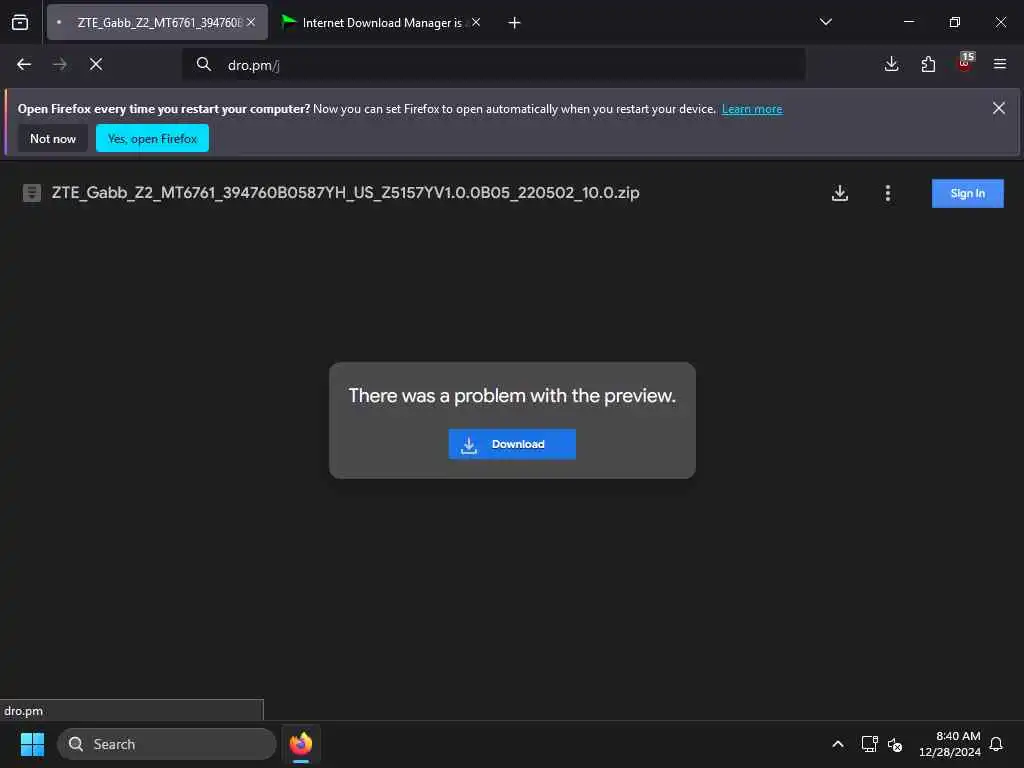The width and height of the screenshot is (1024, 768).
Task: Click the search magnifier in address bar
Action: (204, 65)
